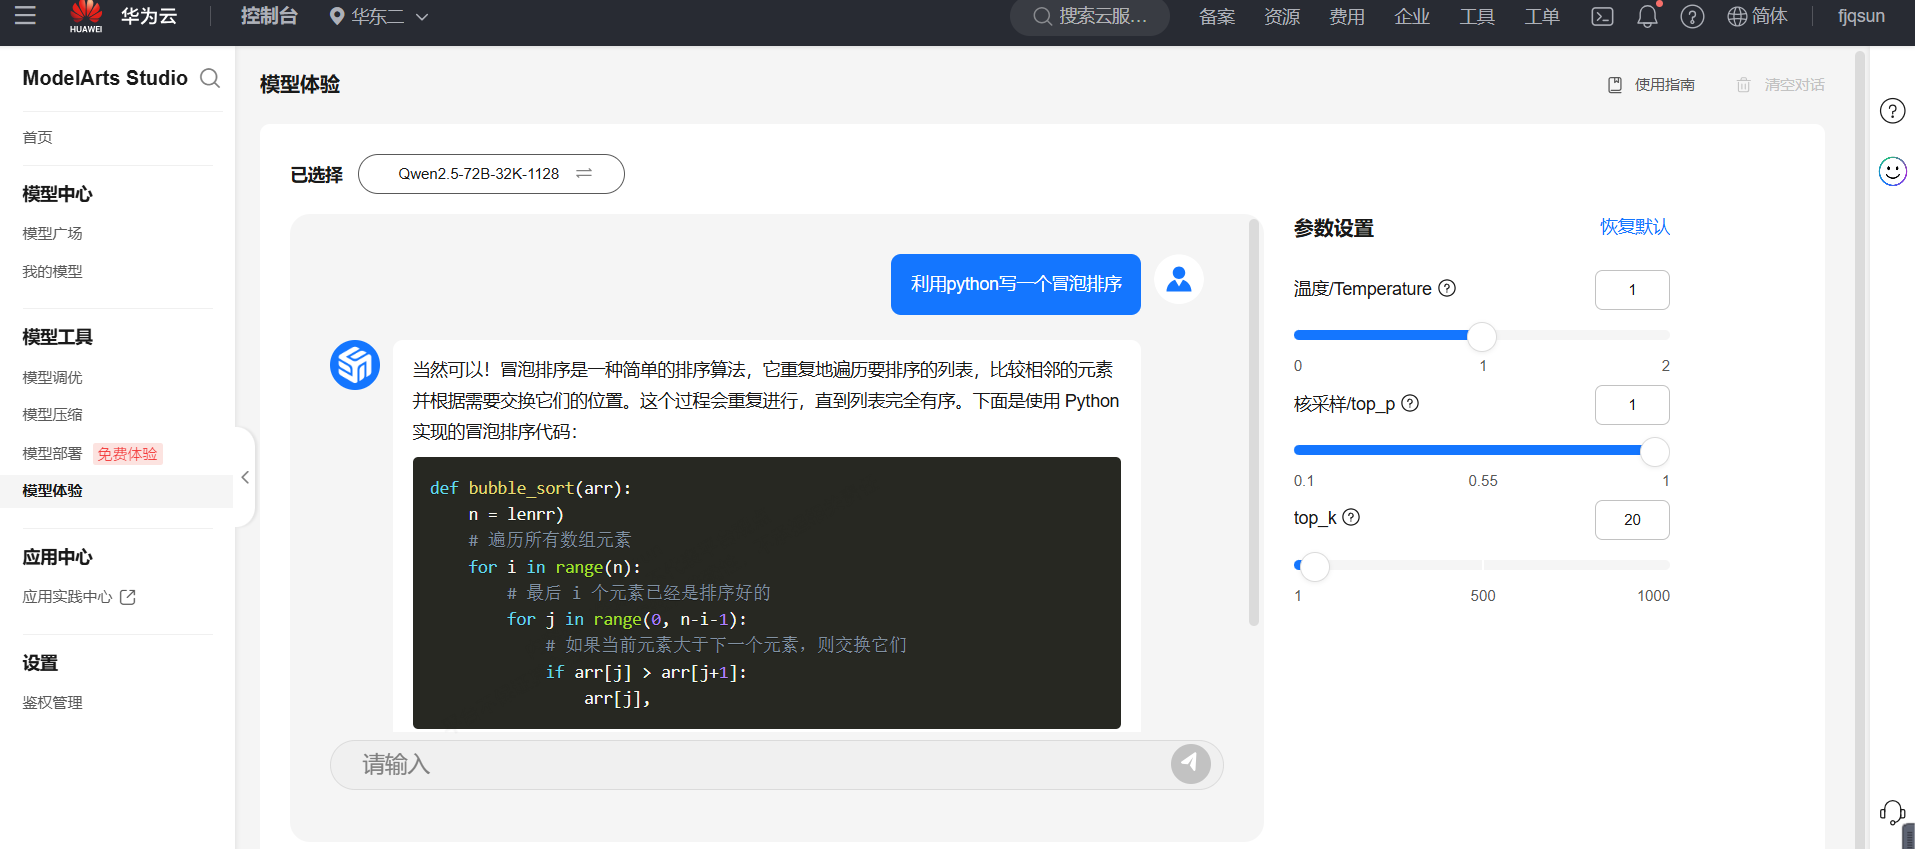Open the hamburger navigation menu
The image size is (1915, 849).
pos(25,16)
